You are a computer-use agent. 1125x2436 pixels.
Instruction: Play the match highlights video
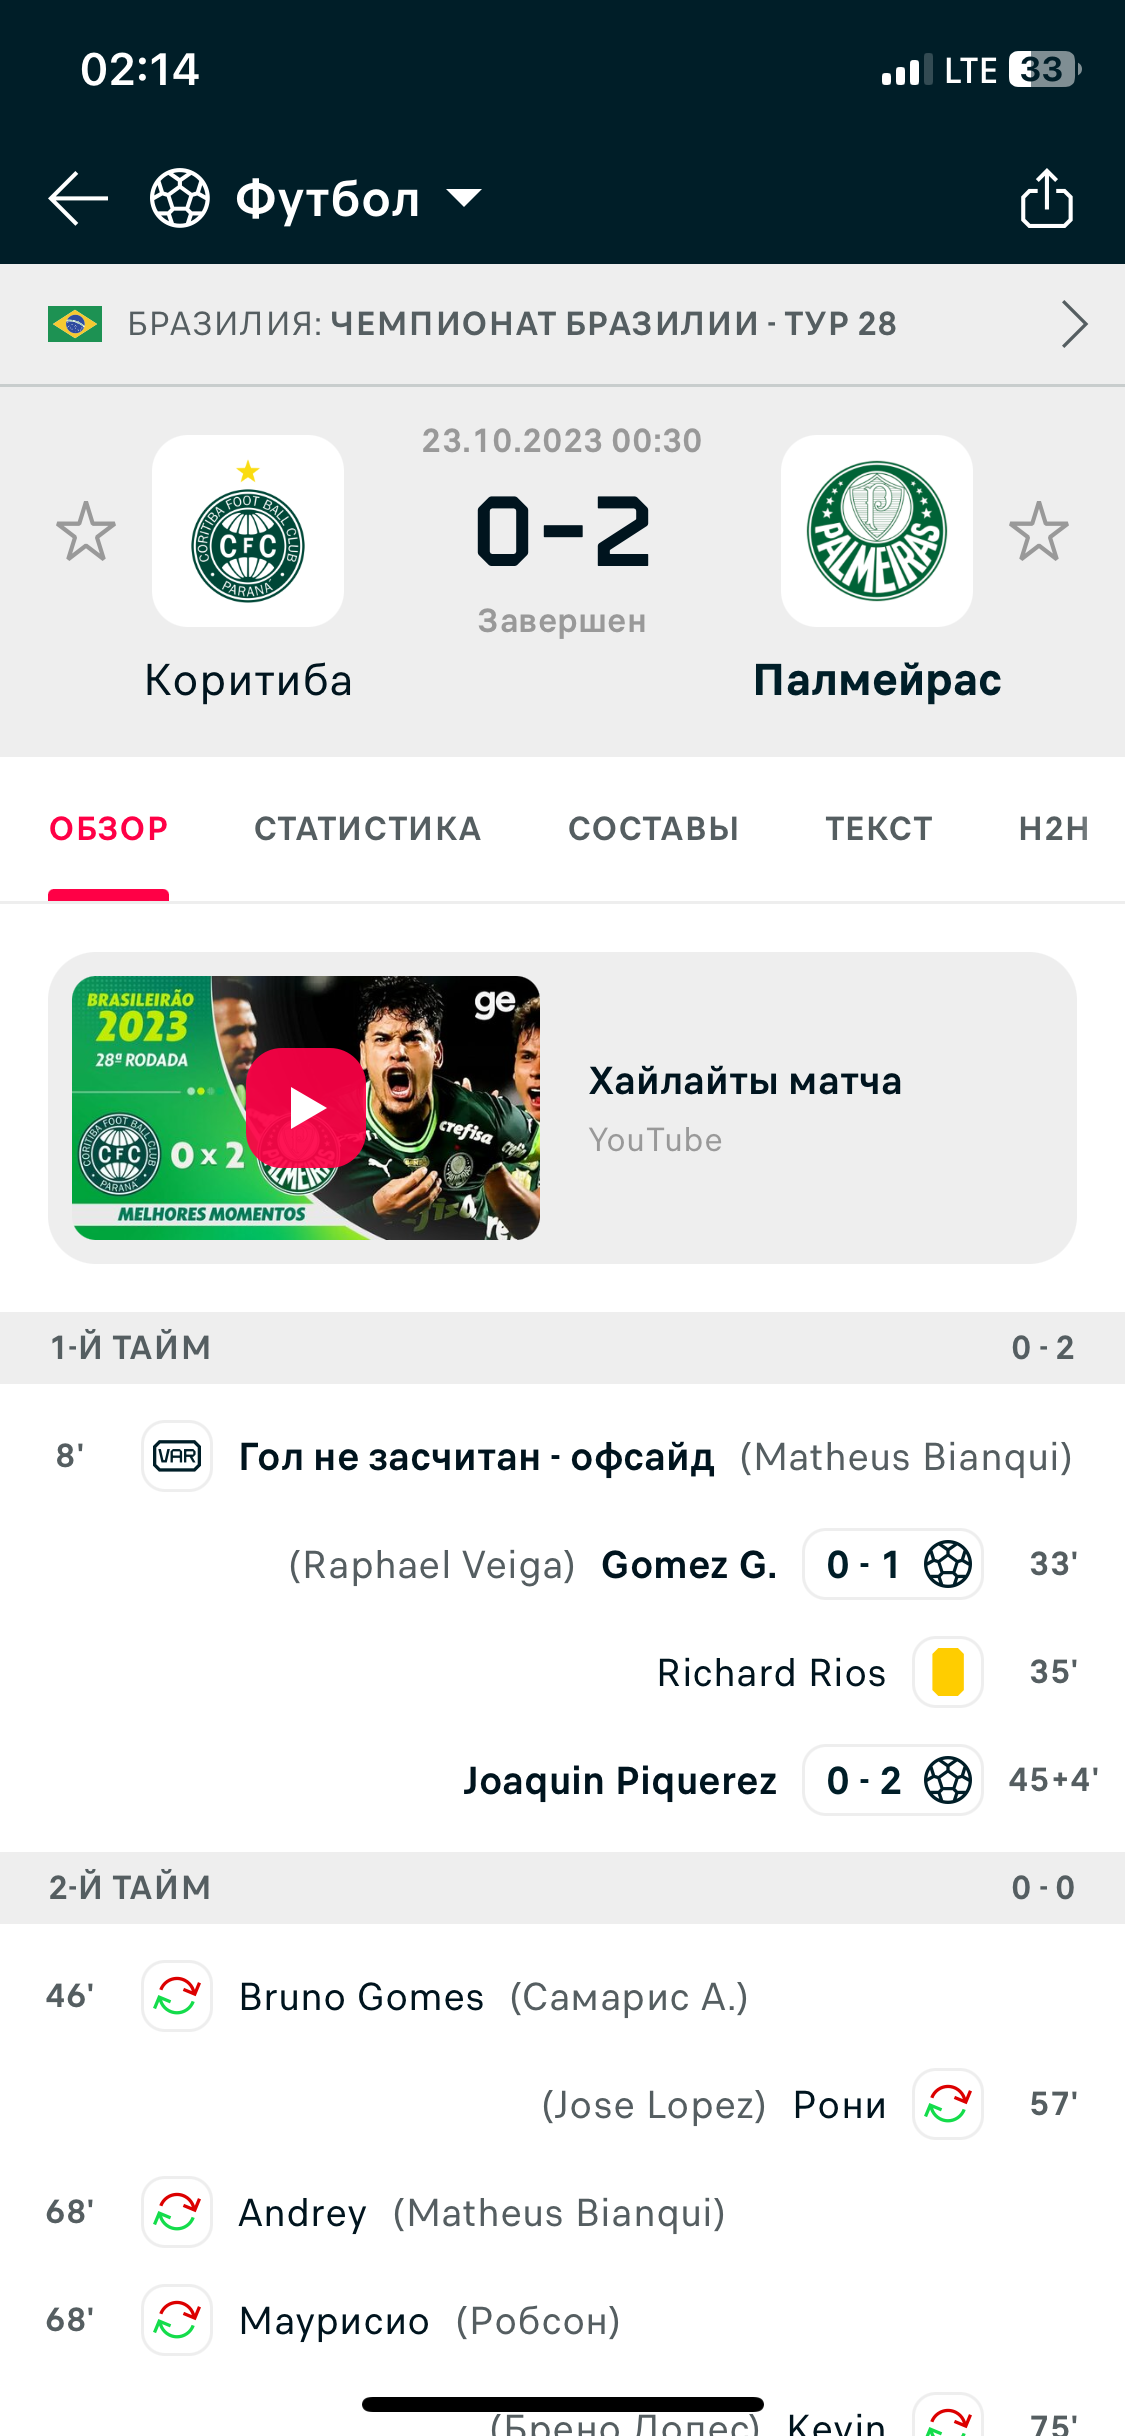click(x=306, y=1108)
